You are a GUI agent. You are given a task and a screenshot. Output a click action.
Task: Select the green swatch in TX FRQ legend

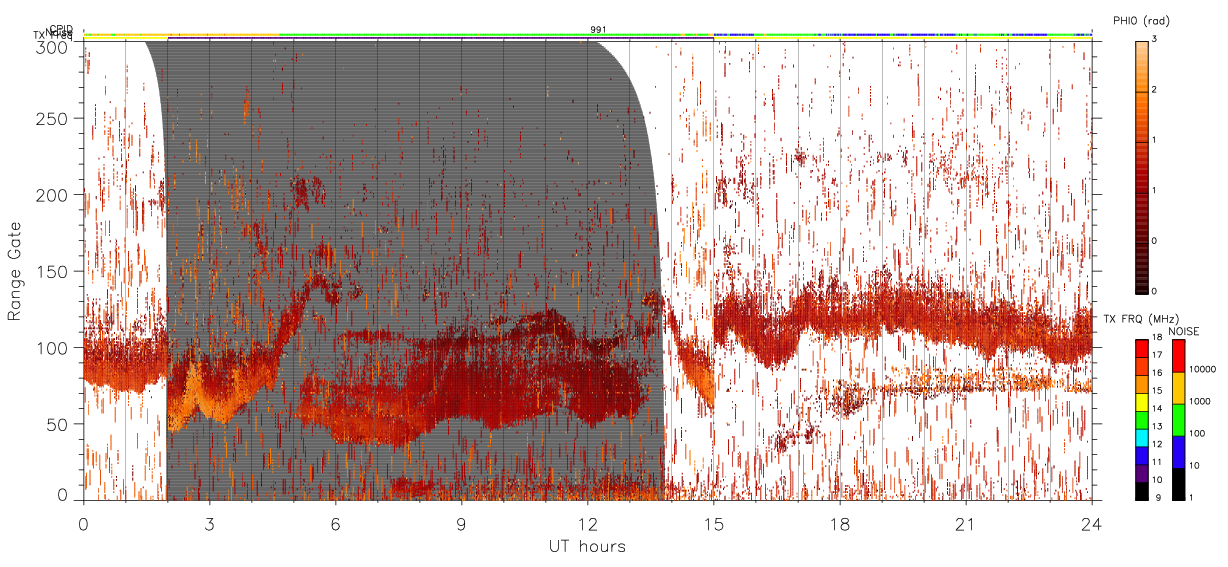(x=1142, y=420)
